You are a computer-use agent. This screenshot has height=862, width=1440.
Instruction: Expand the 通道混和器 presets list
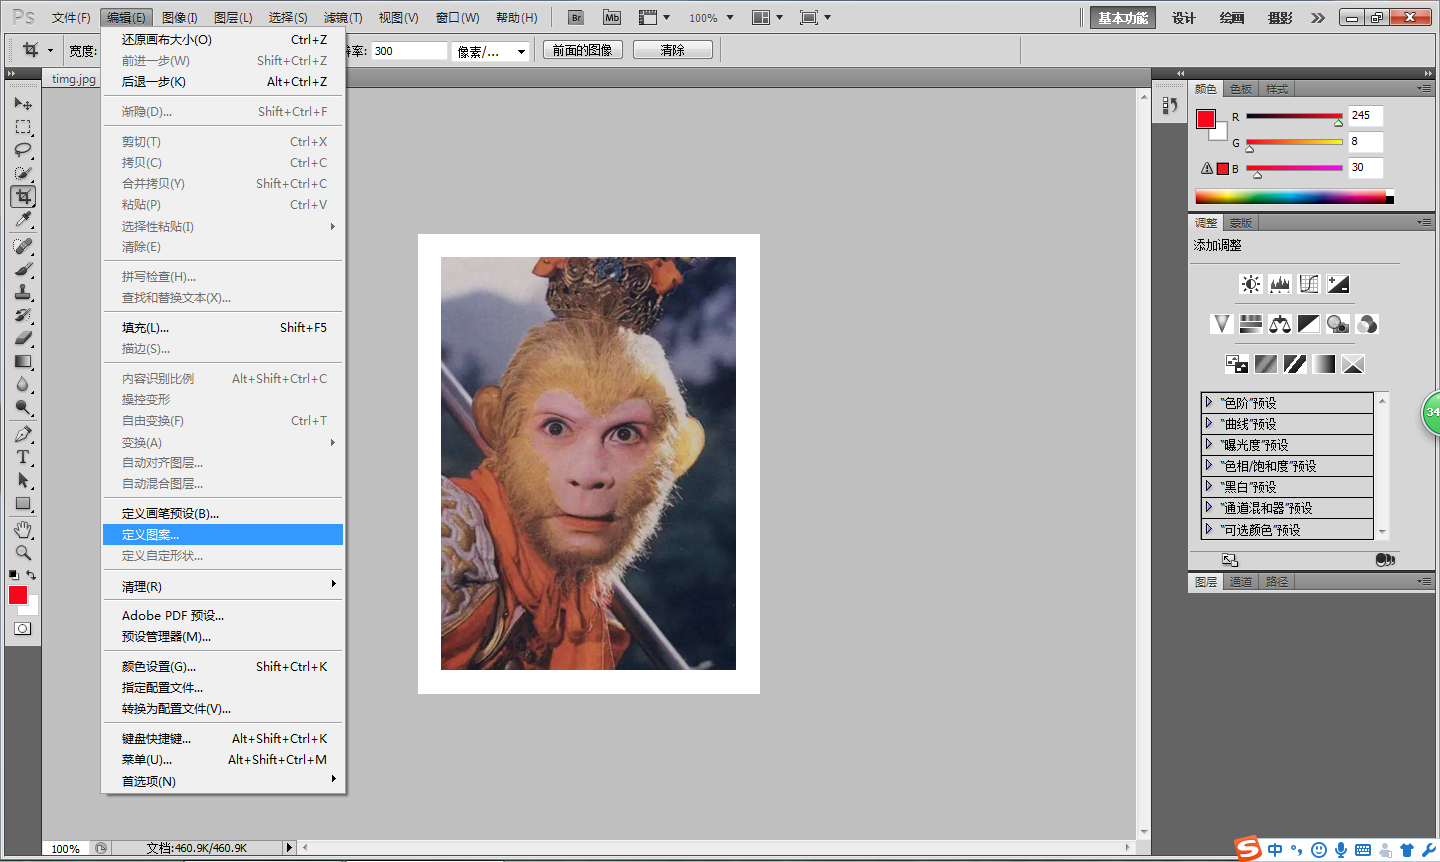point(1209,507)
